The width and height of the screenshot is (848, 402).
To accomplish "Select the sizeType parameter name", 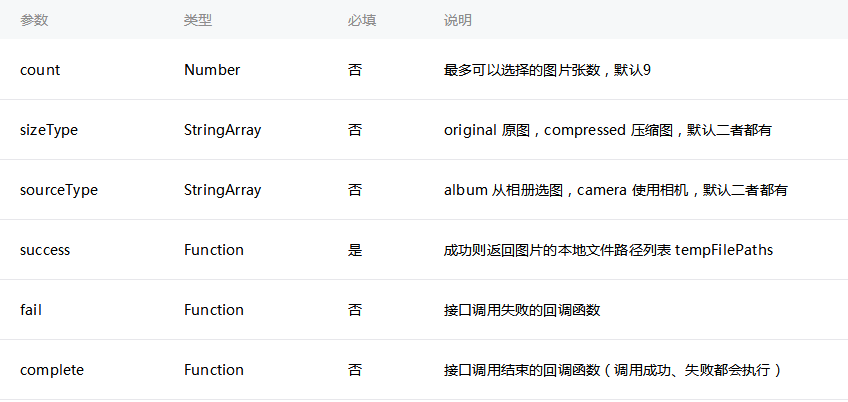I will pyautogui.click(x=49, y=130).
